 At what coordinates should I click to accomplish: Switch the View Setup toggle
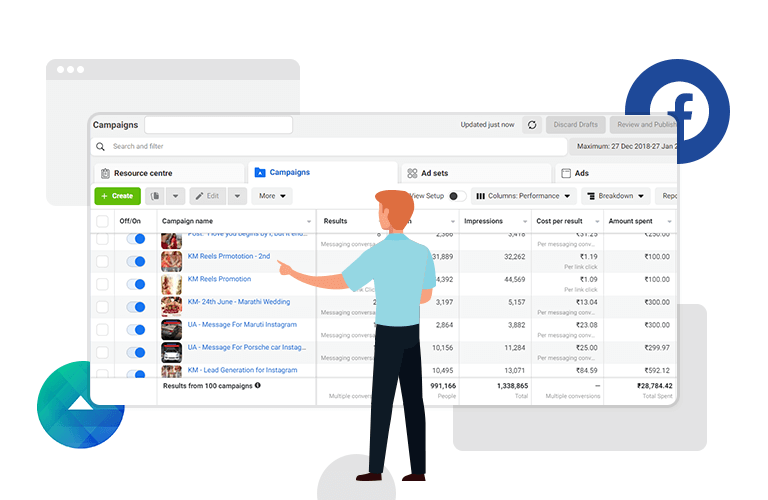coord(456,196)
